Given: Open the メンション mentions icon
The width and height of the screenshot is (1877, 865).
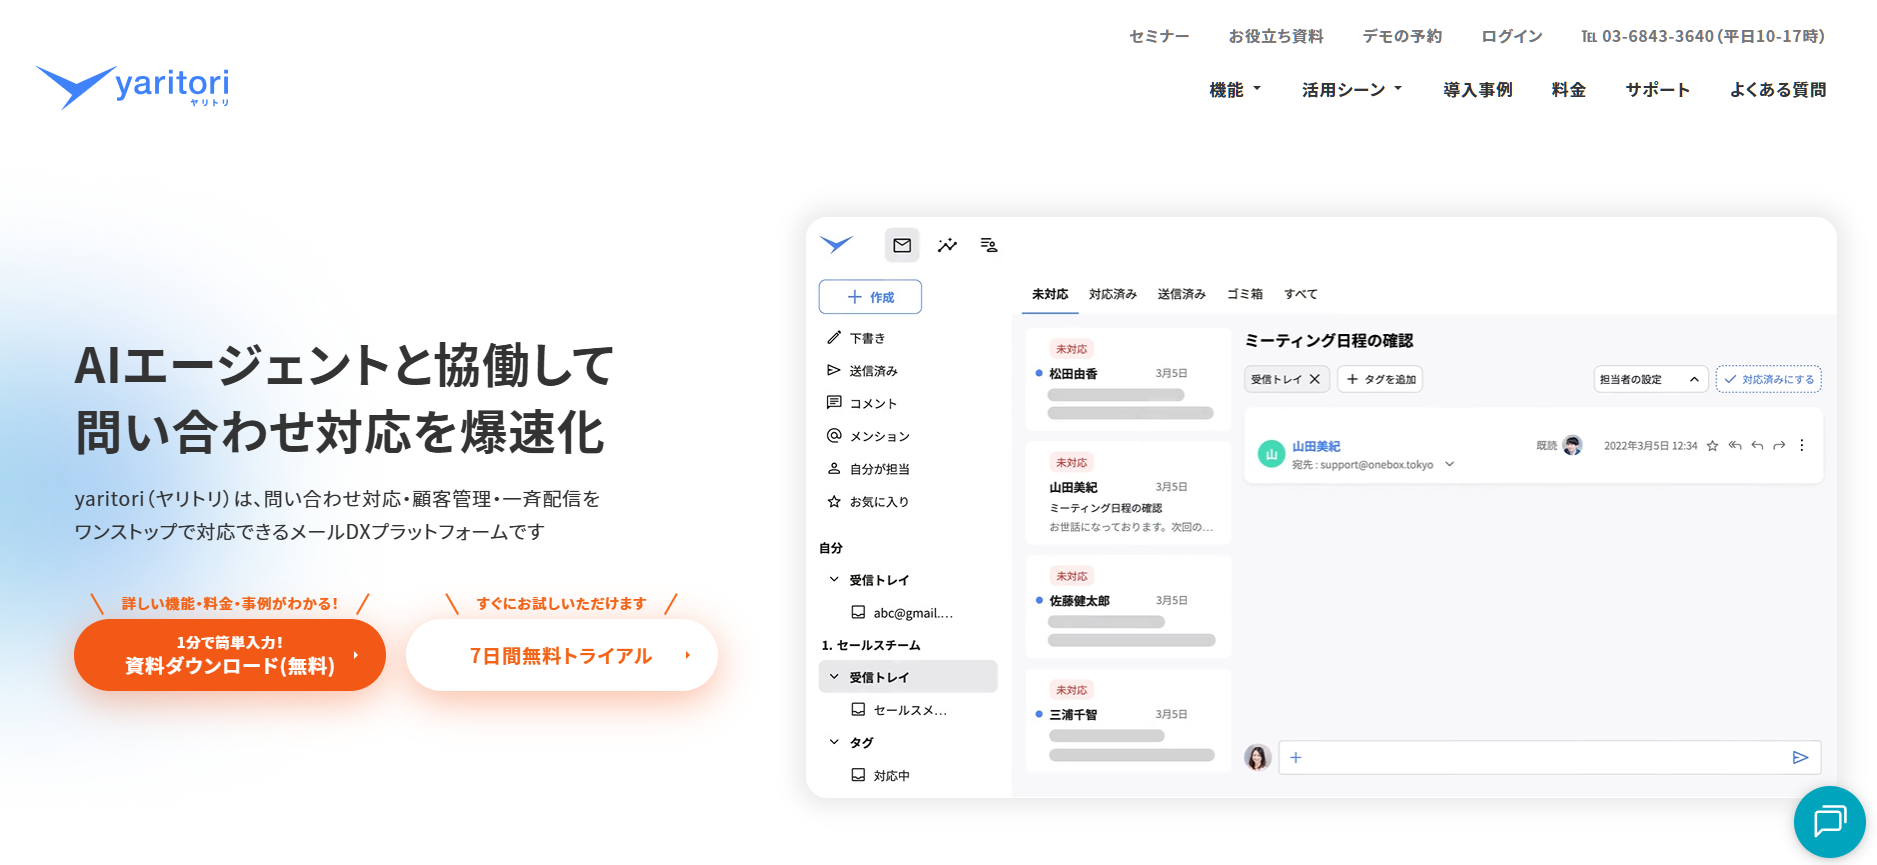Looking at the screenshot, I should tap(834, 436).
